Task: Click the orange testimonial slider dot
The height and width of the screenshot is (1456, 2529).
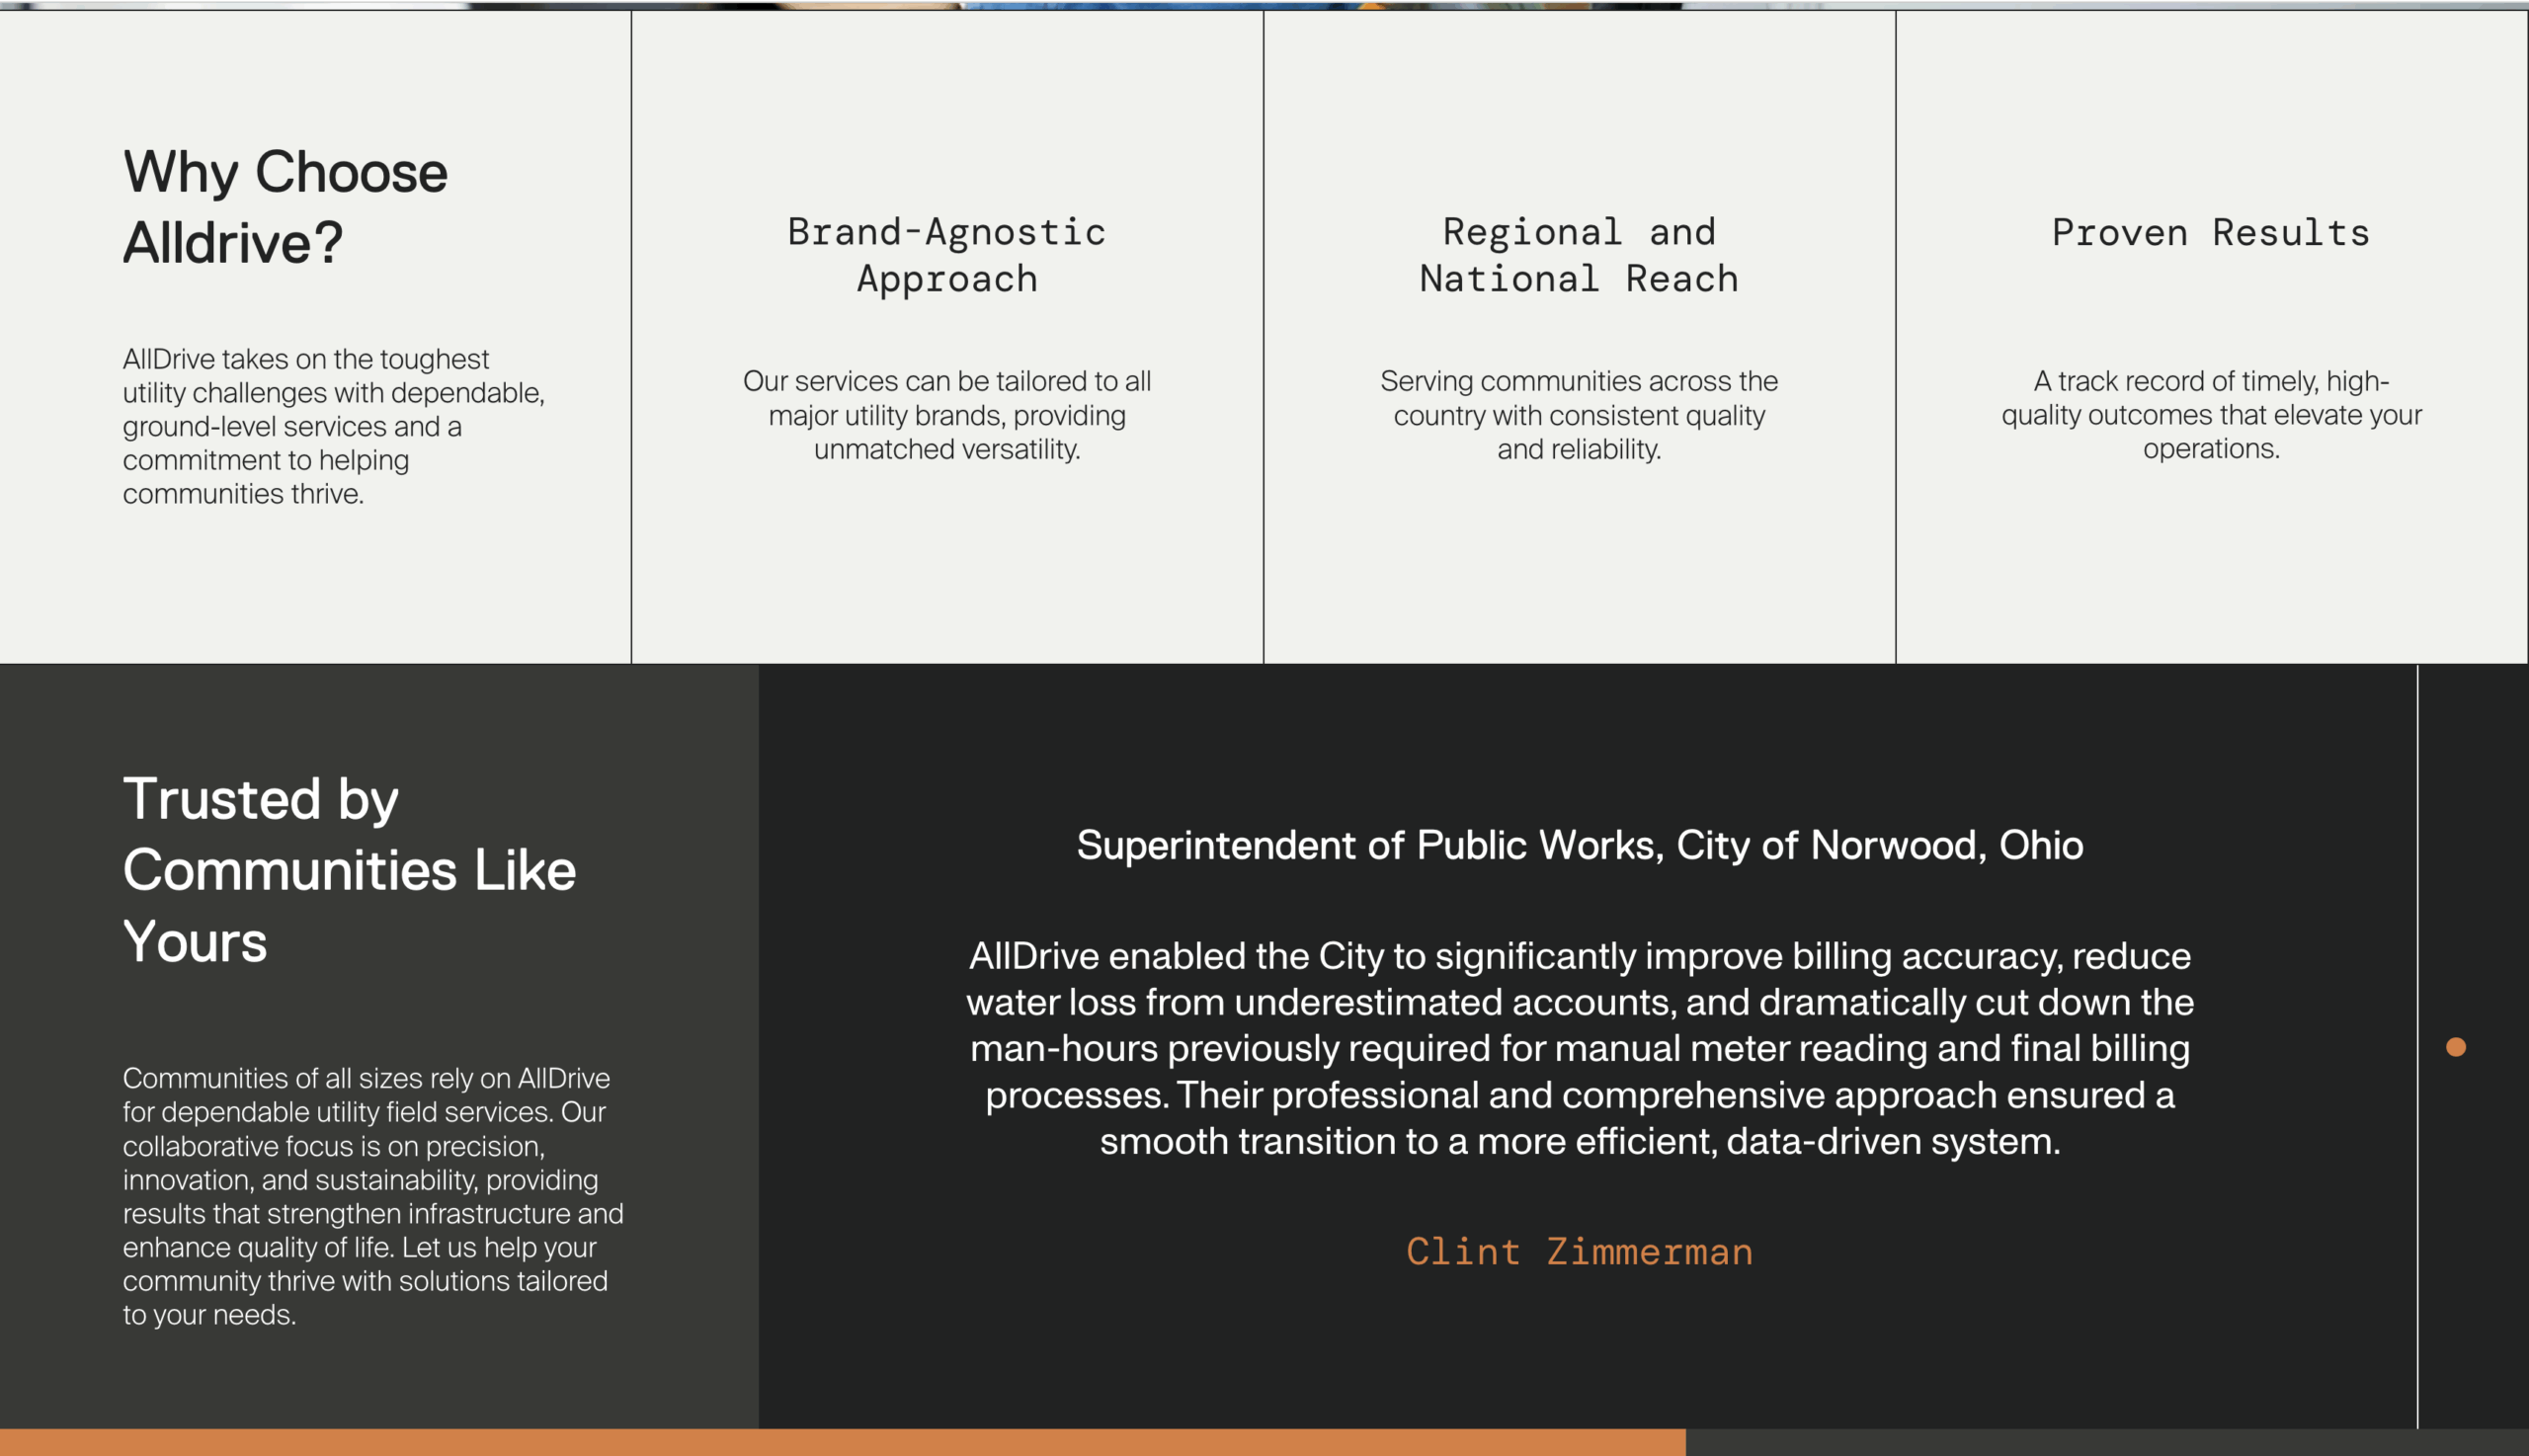Action: (x=2455, y=1047)
